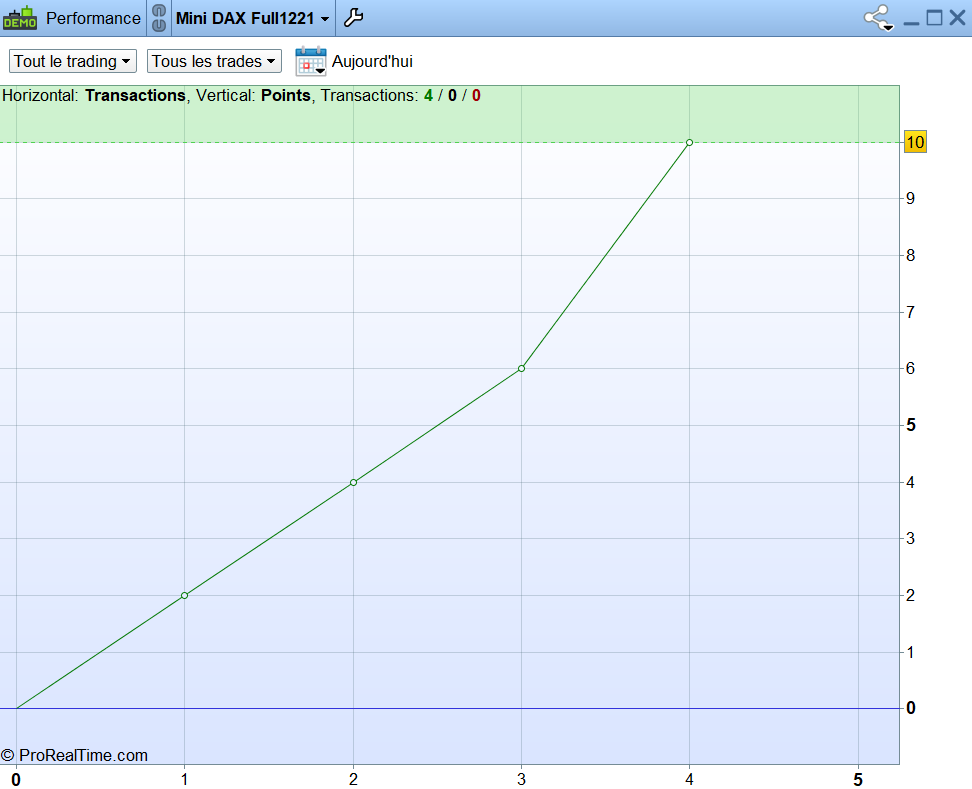
Task: Select the data point at transaction 3
Action: point(521,369)
